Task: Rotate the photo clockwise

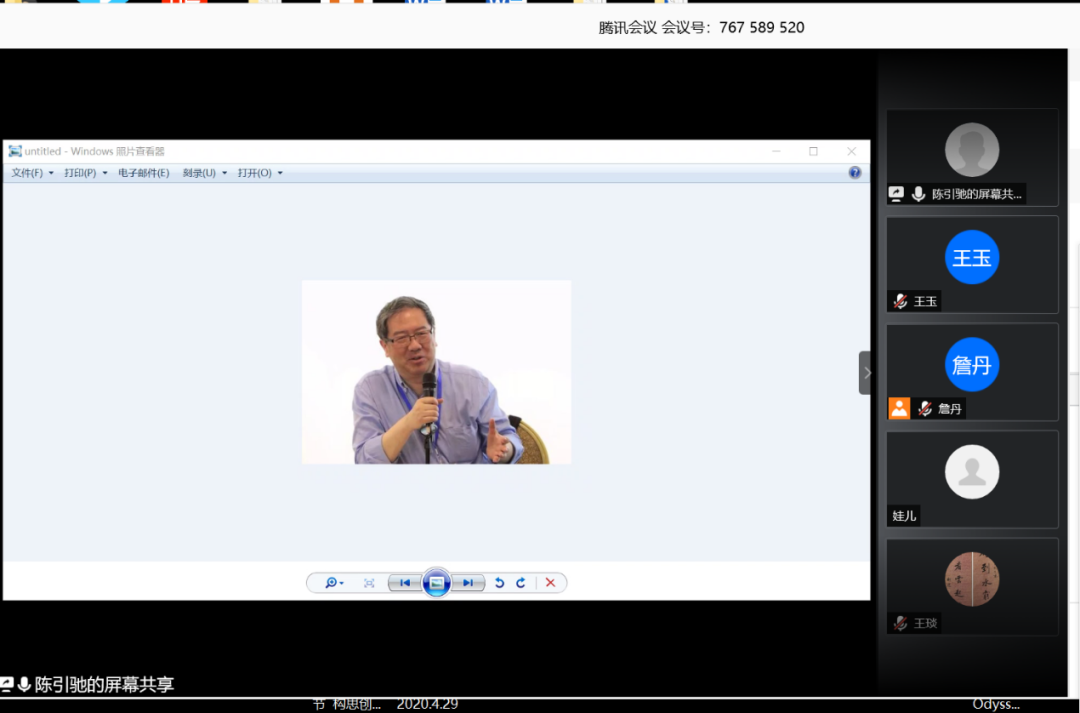Action: pos(521,583)
